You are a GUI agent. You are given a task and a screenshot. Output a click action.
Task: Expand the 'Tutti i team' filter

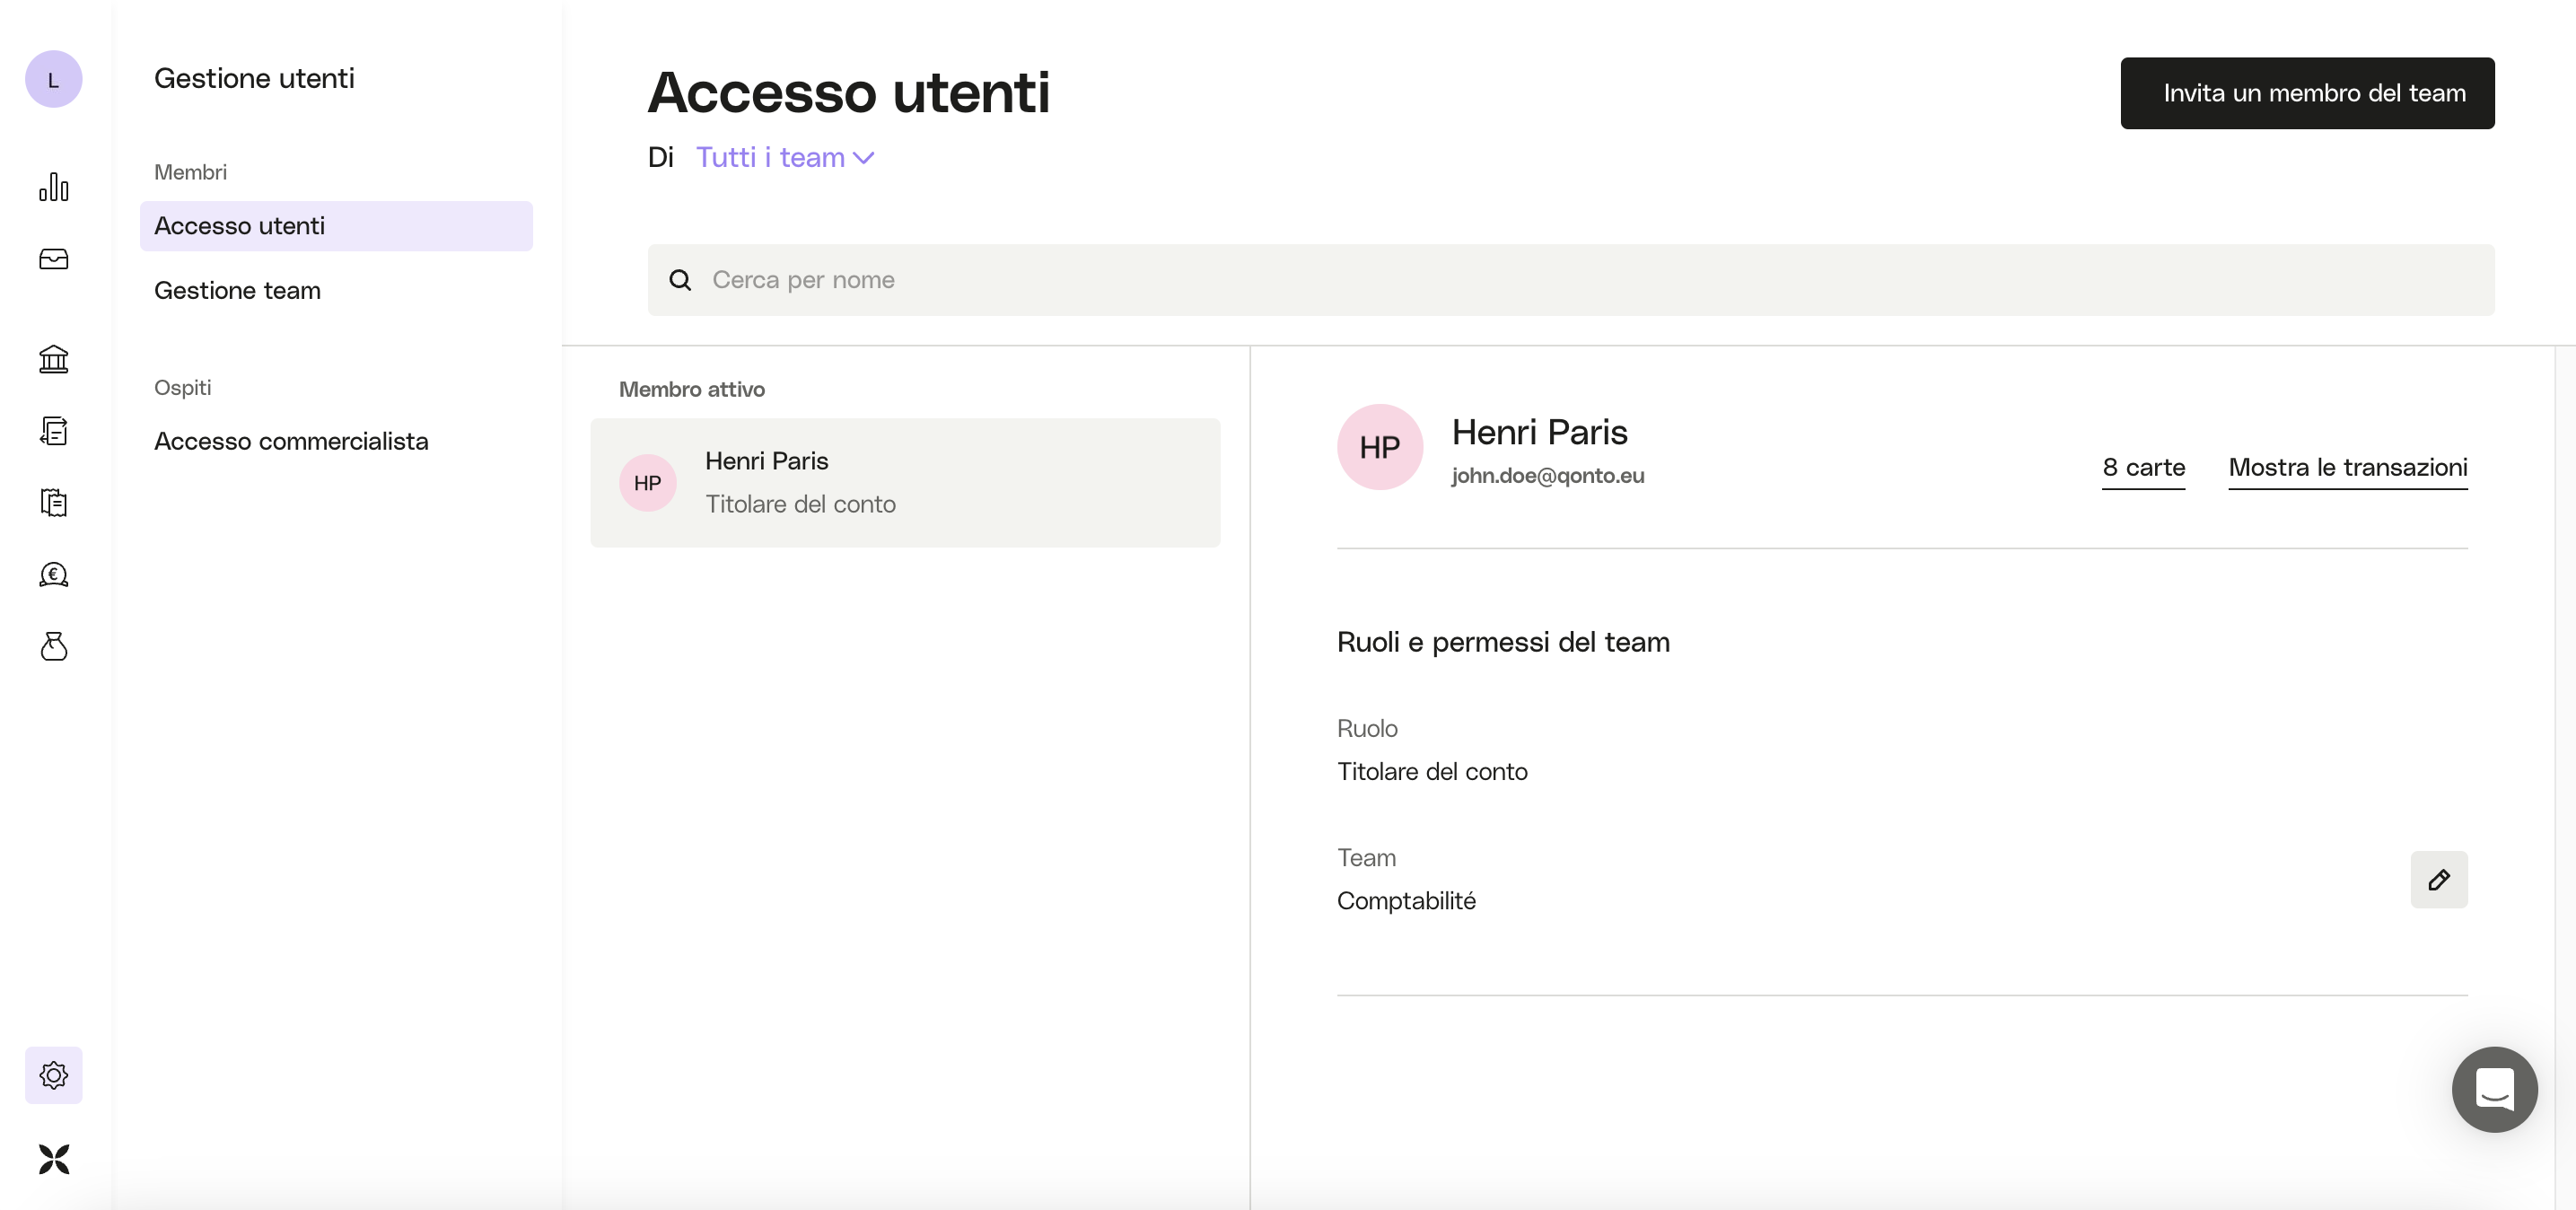coord(785,158)
